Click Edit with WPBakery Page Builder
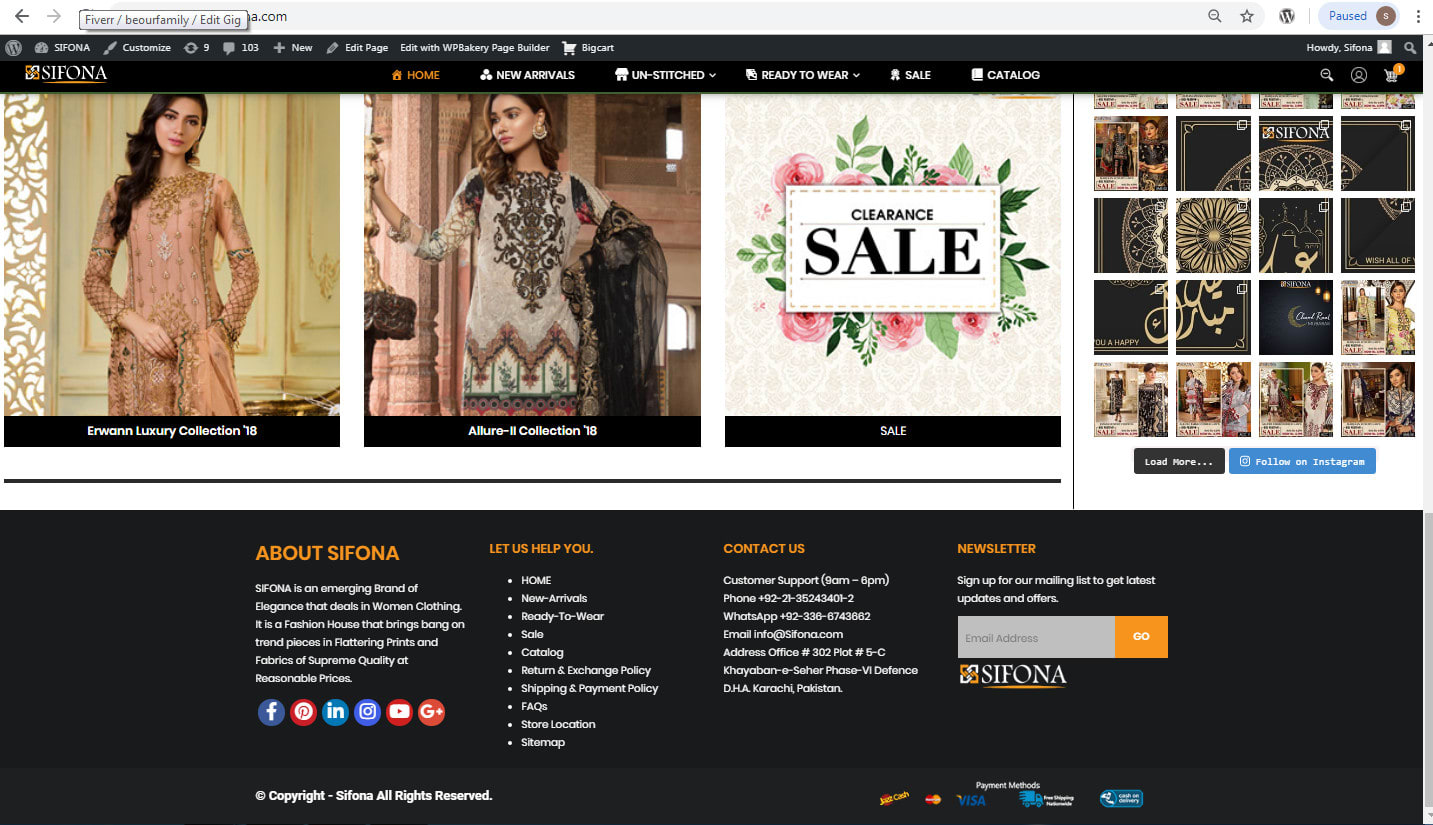Image resolution: width=1433 pixels, height=825 pixels. coord(475,47)
